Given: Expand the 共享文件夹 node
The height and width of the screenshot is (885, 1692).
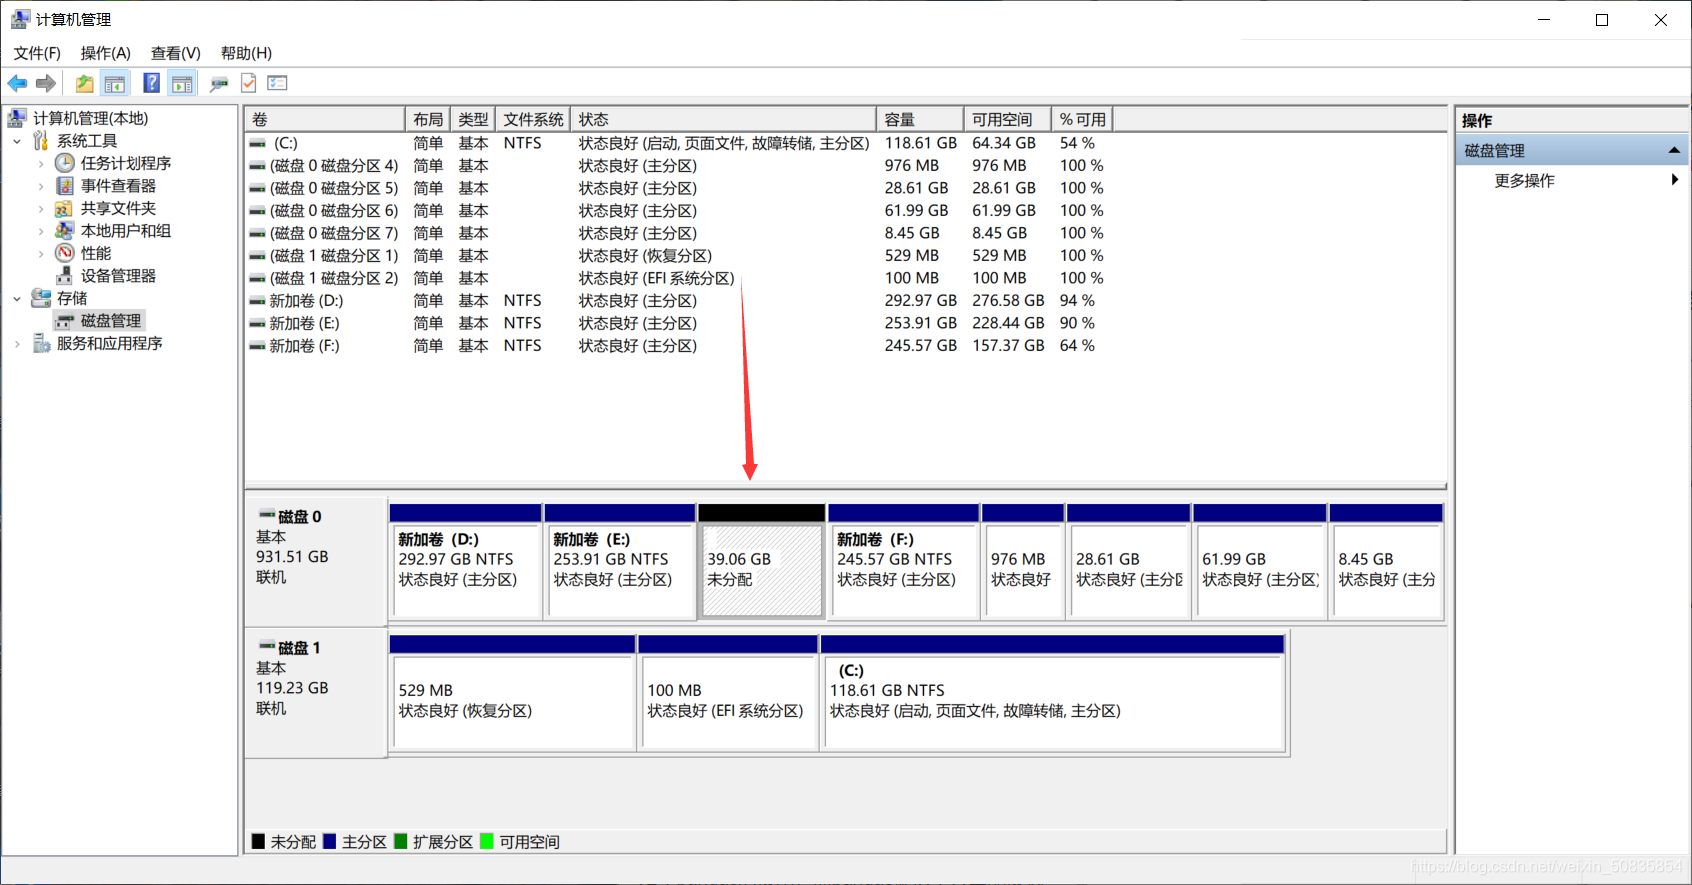Looking at the screenshot, I should pos(41,208).
